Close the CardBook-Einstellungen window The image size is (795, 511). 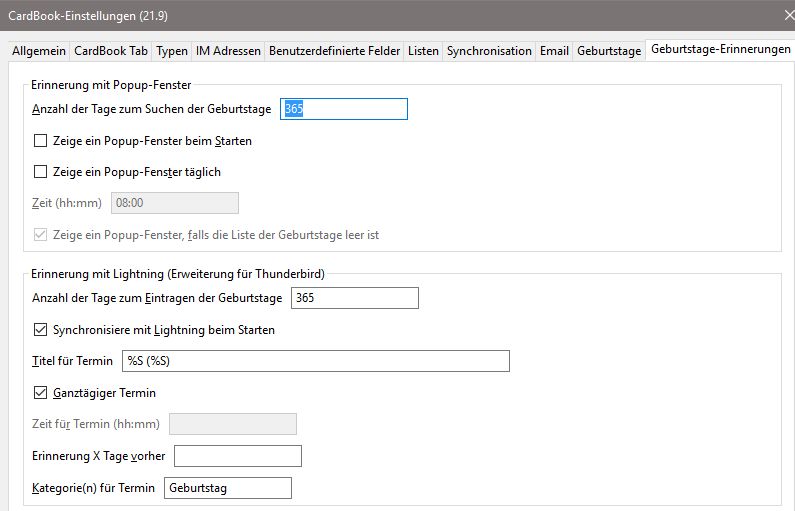click(x=788, y=16)
